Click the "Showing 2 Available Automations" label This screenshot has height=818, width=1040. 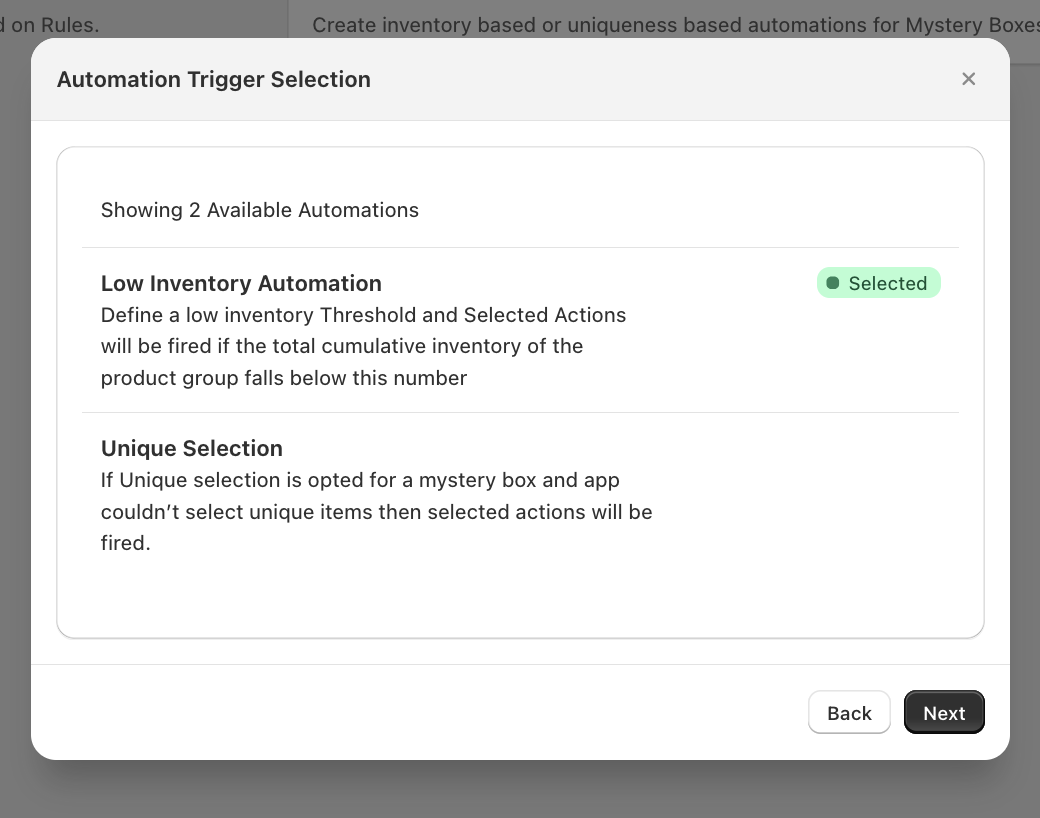pos(260,210)
